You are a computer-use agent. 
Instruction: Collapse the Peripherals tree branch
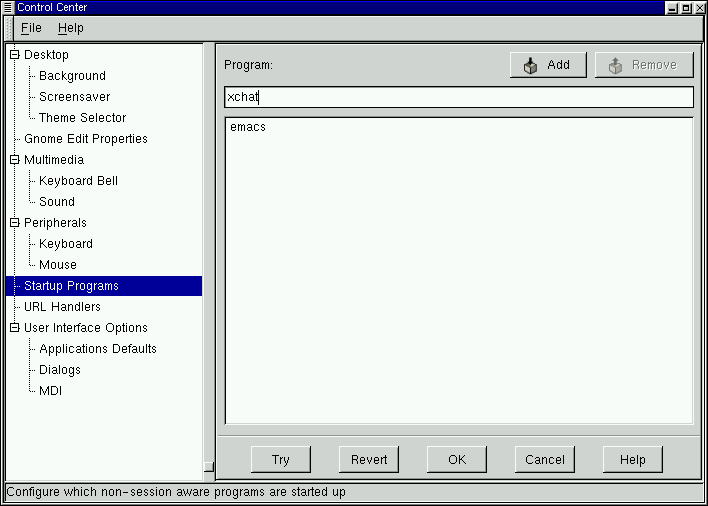(14, 223)
